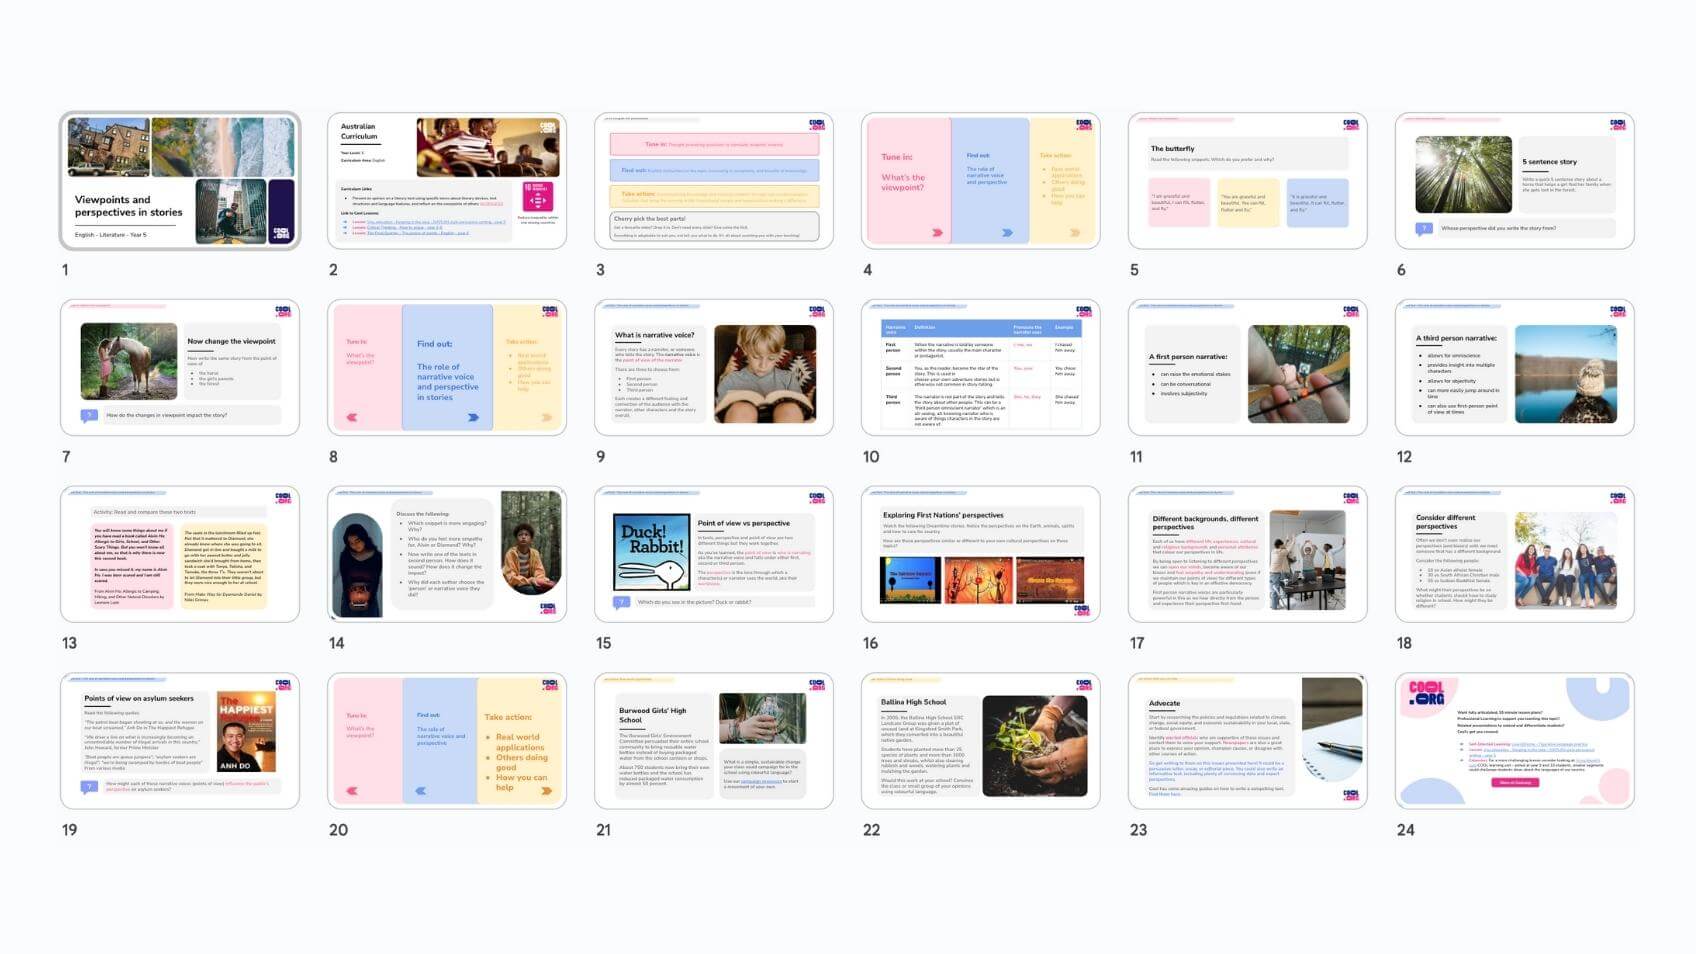Open the Ballina High School slide
This screenshot has width=1696, height=954.
click(x=980, y=741)
